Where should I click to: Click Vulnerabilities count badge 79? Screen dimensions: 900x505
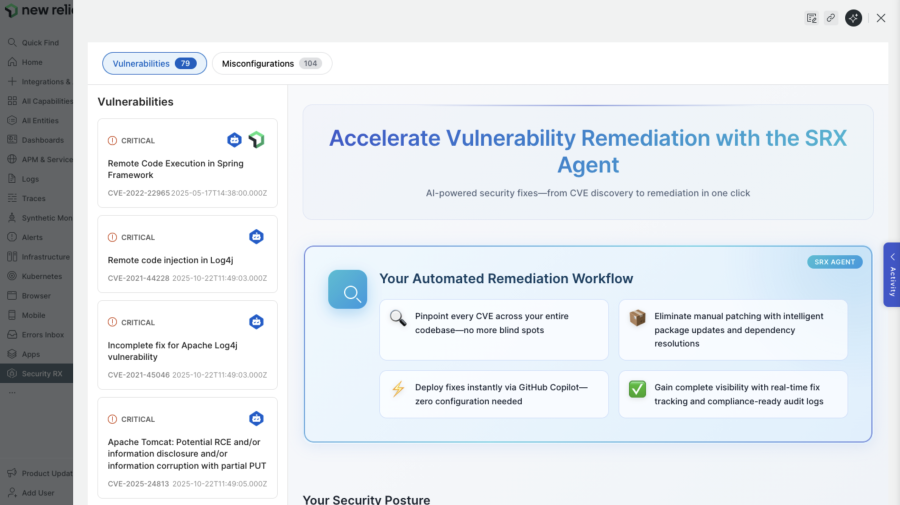185,64
